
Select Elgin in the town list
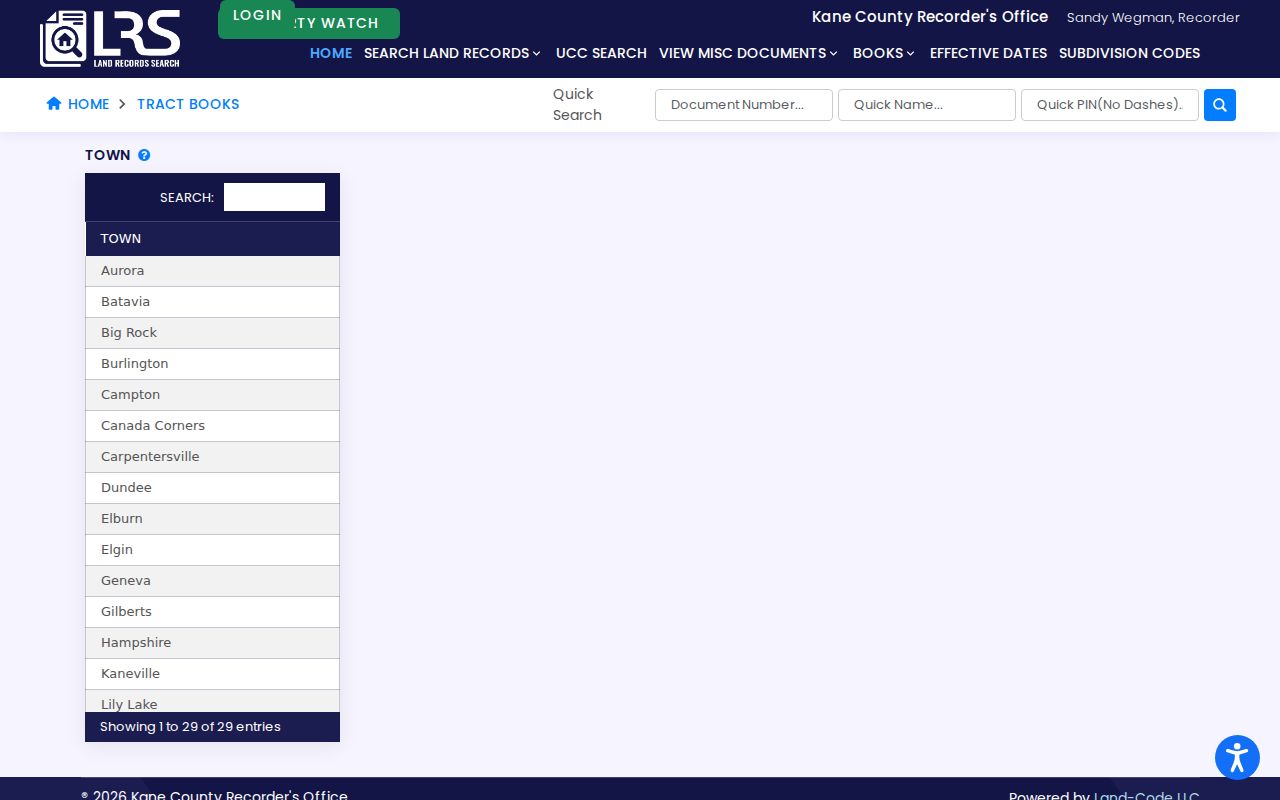pyautogui.click(x=212, y=550)
